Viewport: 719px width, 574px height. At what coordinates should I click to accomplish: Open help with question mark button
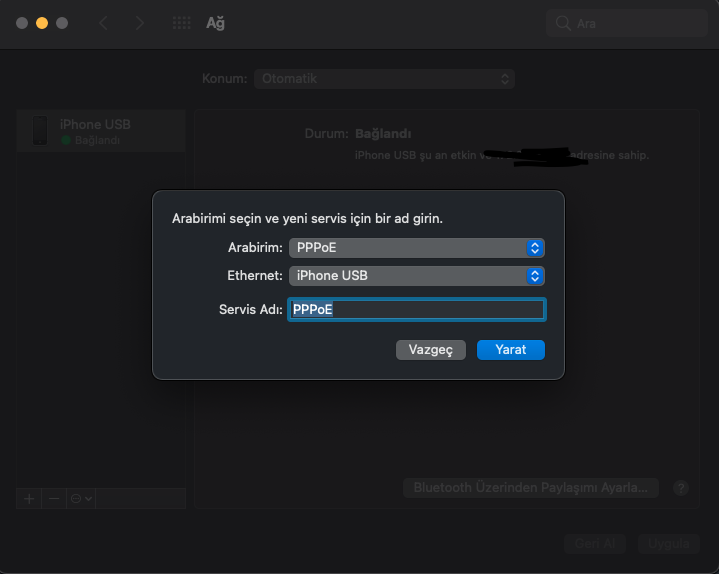[681, 488]
